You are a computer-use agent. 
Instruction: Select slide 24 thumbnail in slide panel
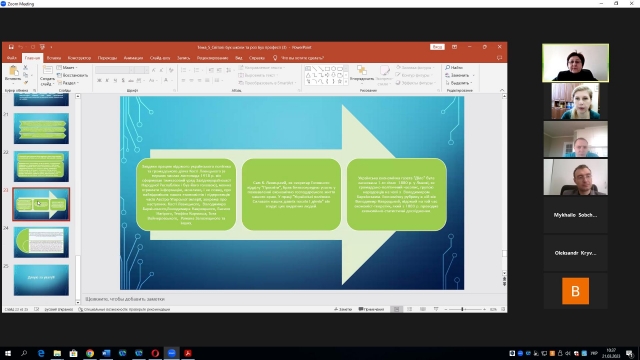[x=41, y=242]
